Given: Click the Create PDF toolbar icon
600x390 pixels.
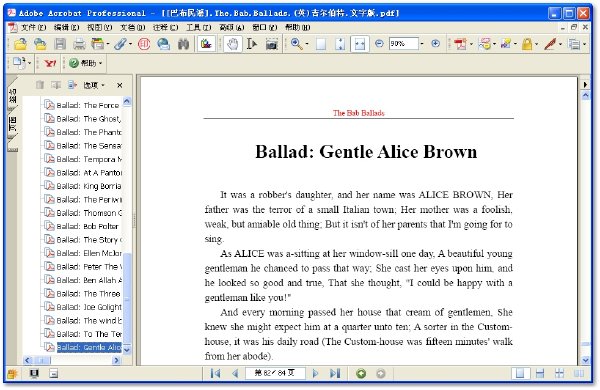Looking at the screenshot, I should [460, 44].
